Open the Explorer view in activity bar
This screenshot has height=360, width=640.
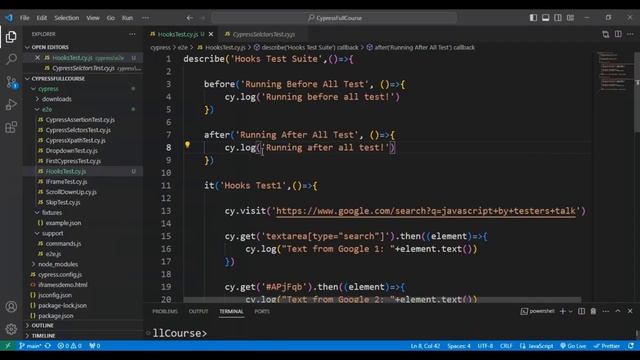(11, 37)
